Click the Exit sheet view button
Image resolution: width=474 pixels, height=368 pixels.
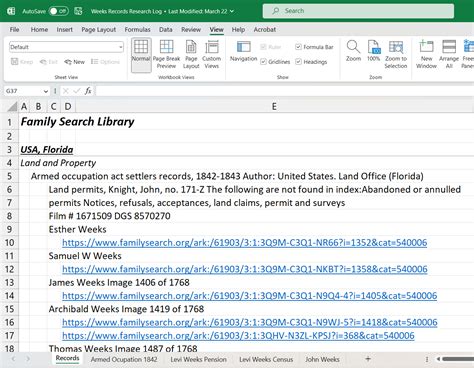tap(49, 62)
